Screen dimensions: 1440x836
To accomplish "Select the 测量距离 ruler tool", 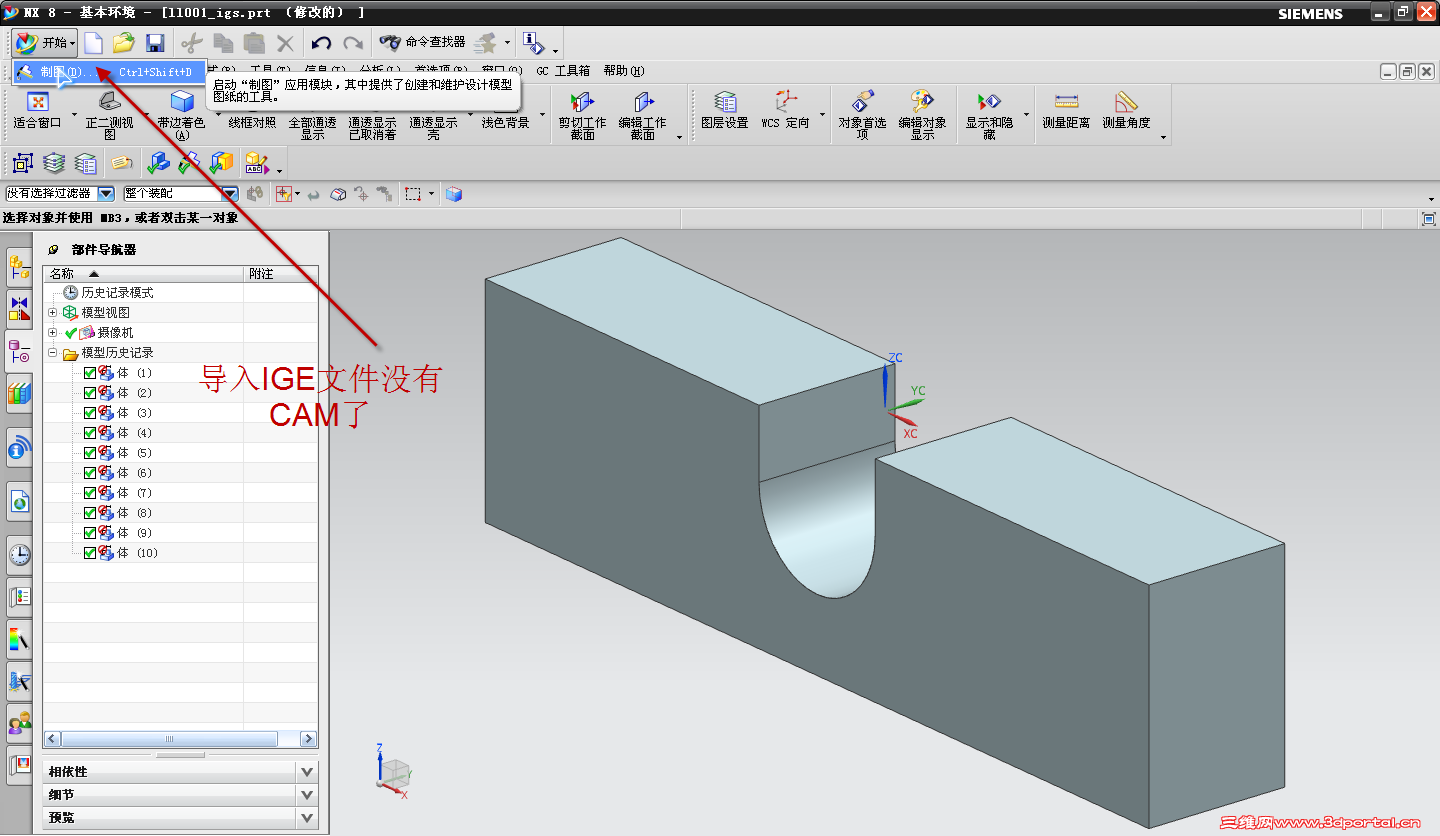I will [x=1066, y=111].
